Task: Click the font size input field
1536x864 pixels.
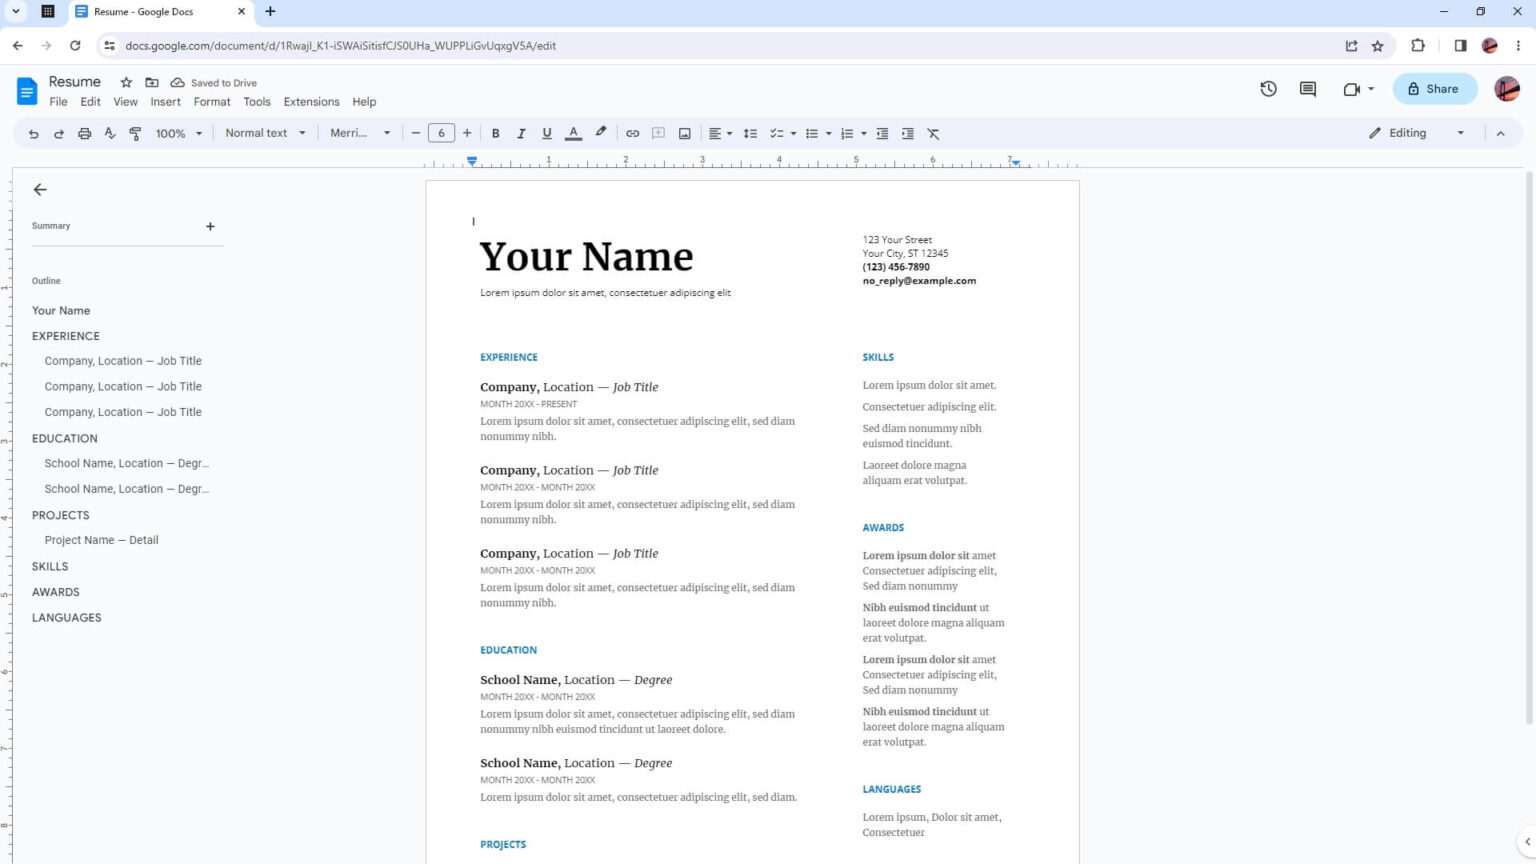Action: [x=441, y=132]
